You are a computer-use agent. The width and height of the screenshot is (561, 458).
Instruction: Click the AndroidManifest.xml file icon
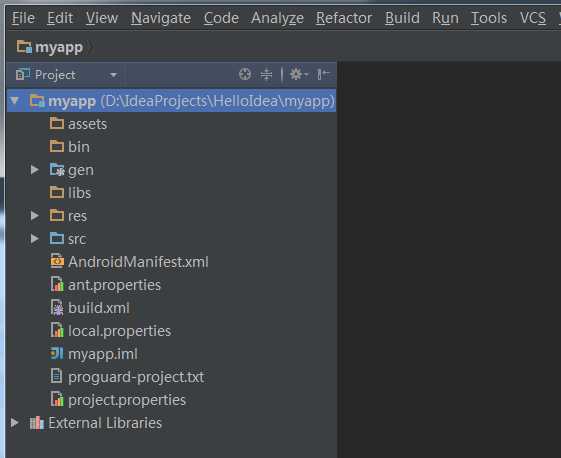57,261
